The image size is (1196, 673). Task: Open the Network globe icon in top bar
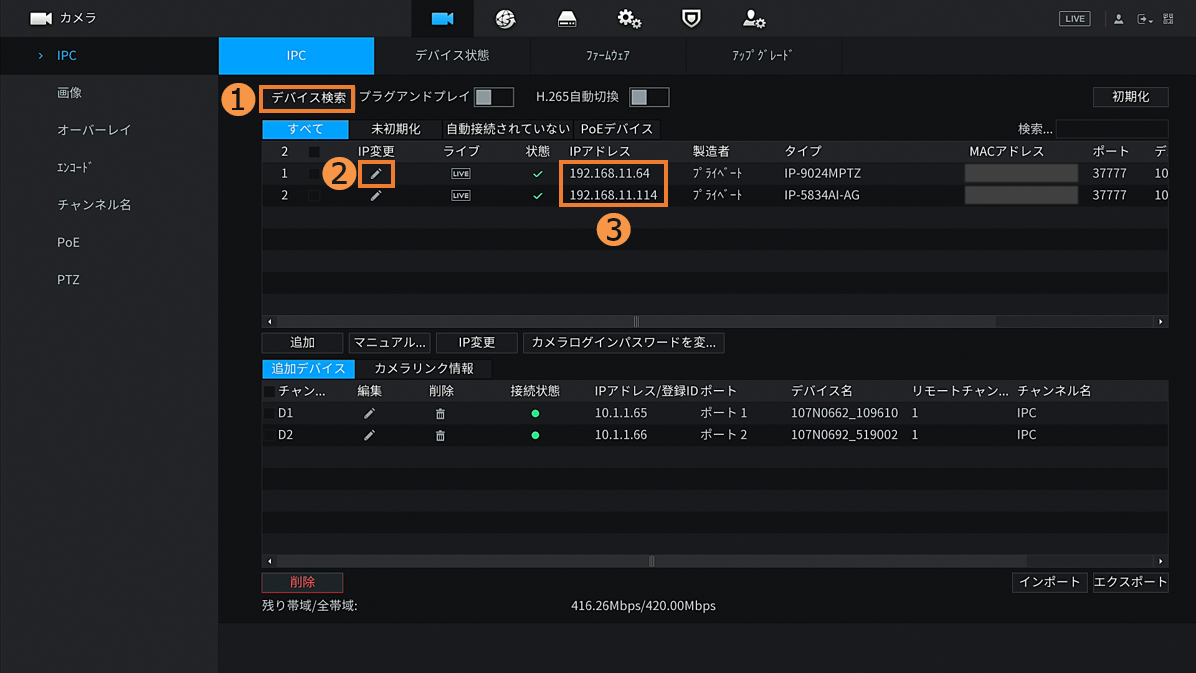click(x=505, y=19)
